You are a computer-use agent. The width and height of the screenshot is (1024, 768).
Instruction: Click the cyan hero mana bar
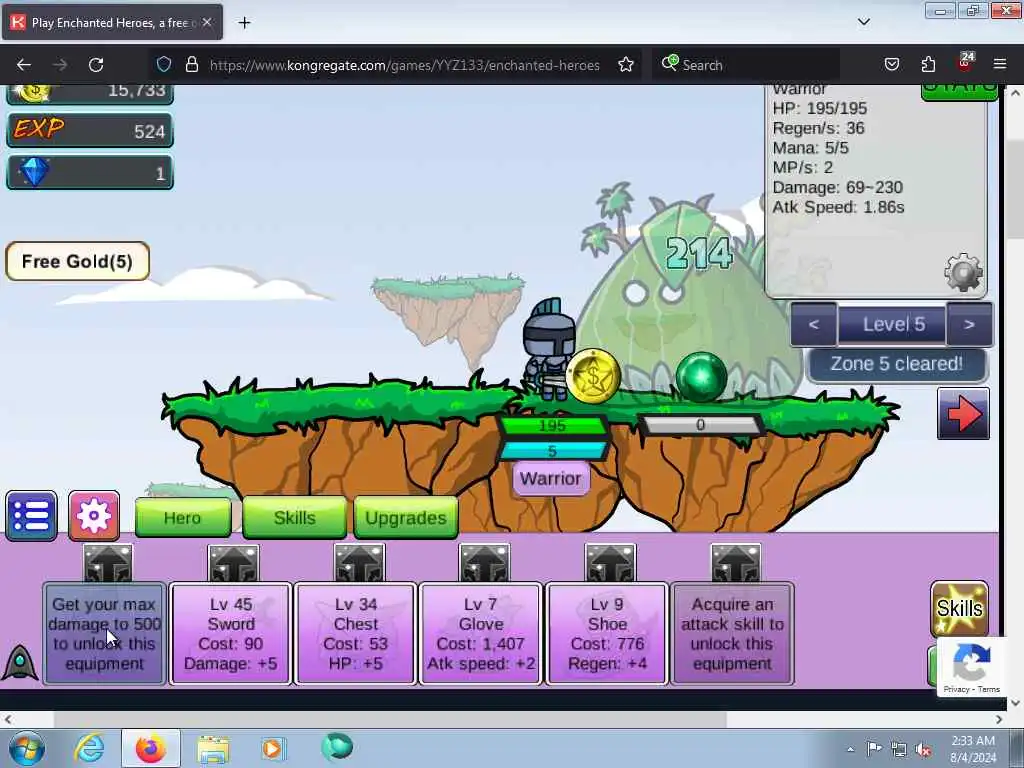pos(552,451)
